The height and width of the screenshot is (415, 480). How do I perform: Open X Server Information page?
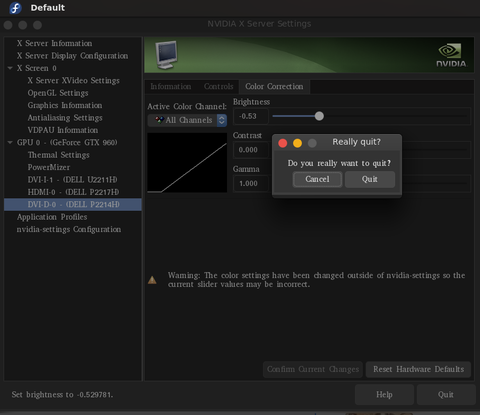[55, 43]
